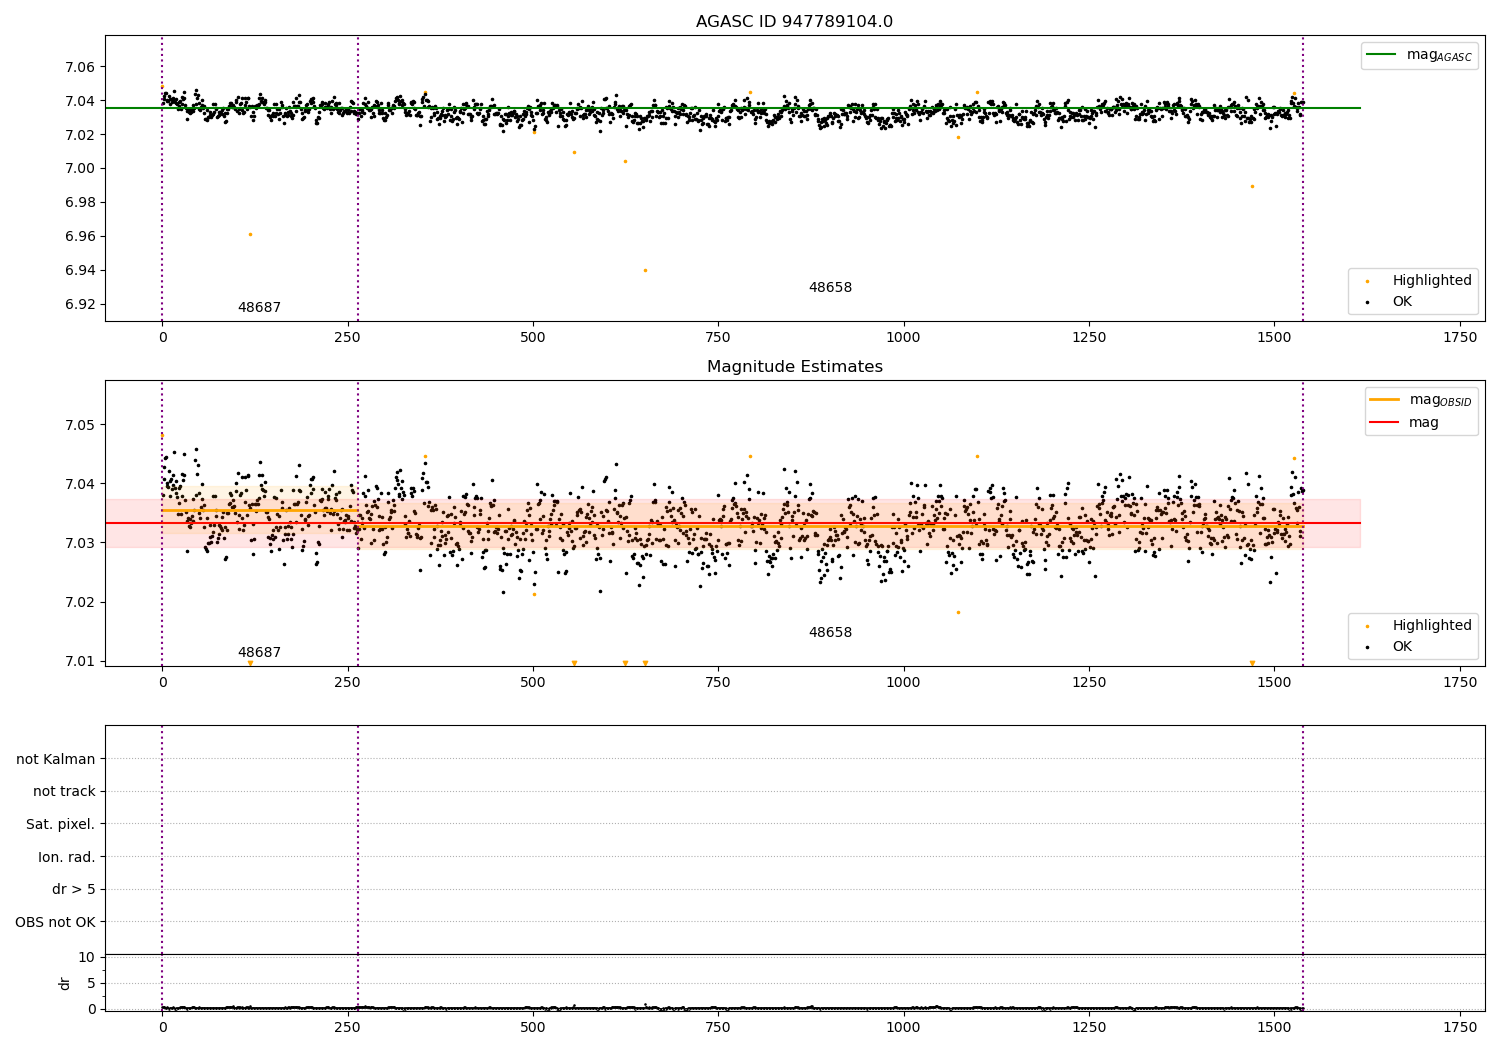This screenshot has width=1500, height=1050.
Task: Click the 'Sat. pixel.' row label
Action: click(x=60, y=825)
